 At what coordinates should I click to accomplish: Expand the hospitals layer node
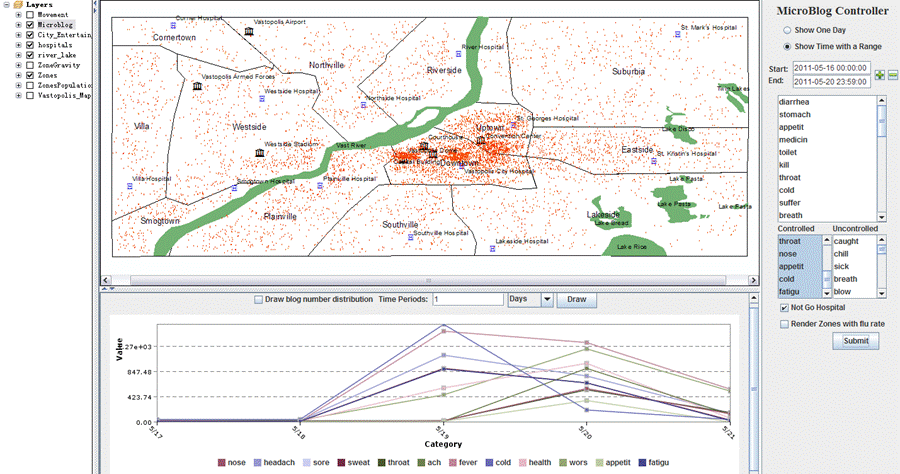point(18,45)
